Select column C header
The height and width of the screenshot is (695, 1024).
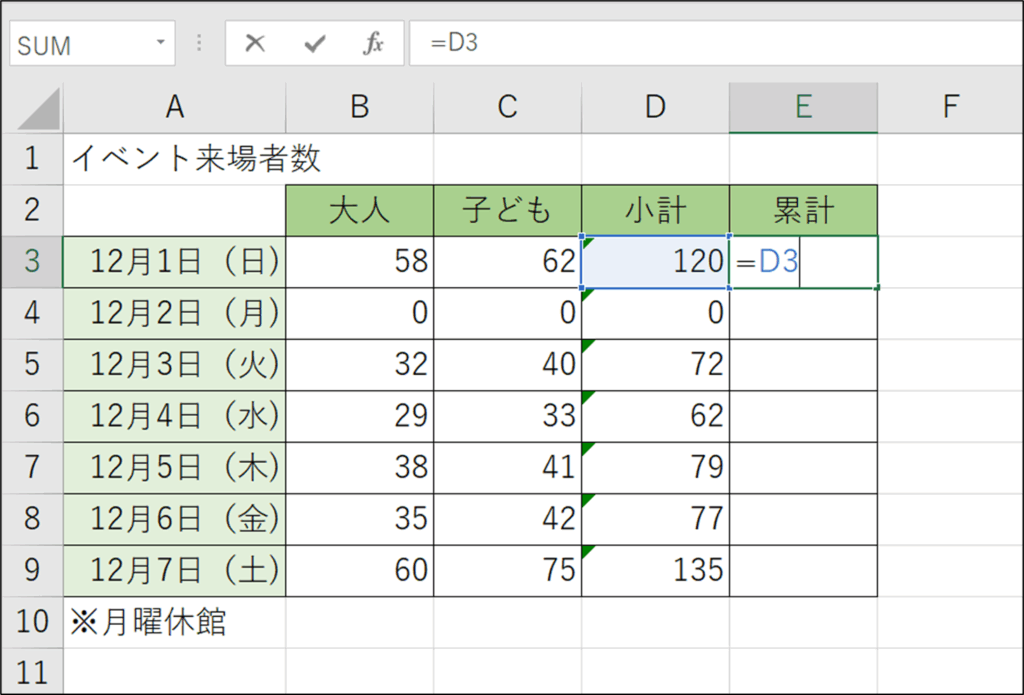(x=507, y=107)
